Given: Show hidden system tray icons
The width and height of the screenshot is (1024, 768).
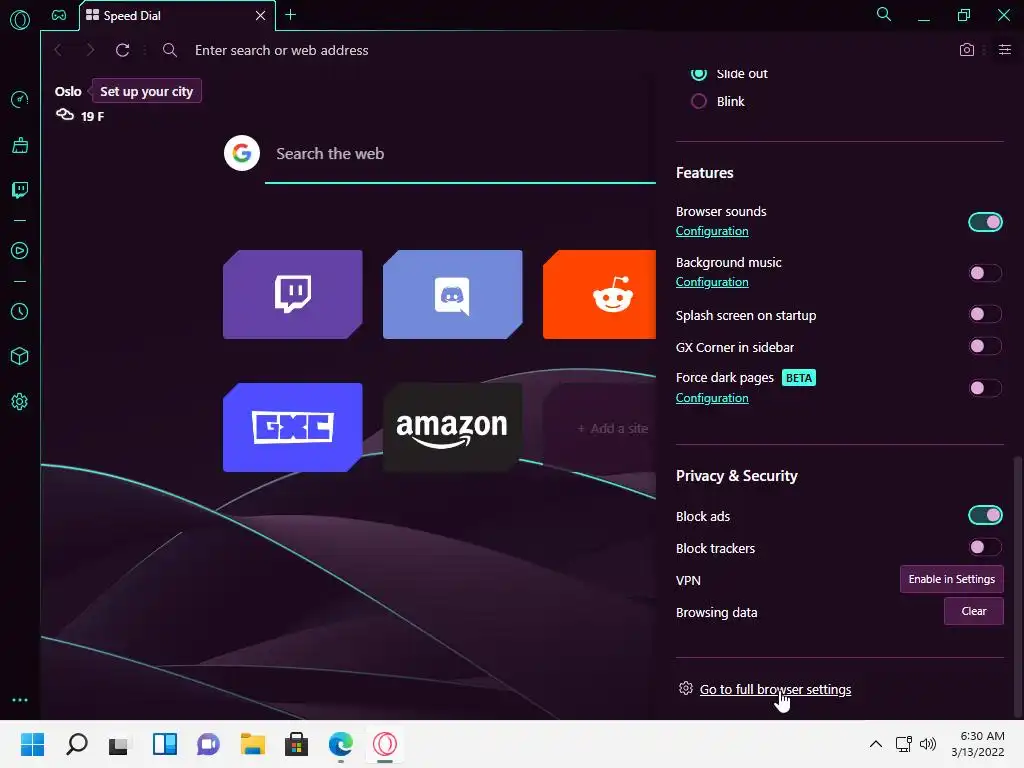Looking at the screenshot, I should pyautogui.click(x=876, y=744).
